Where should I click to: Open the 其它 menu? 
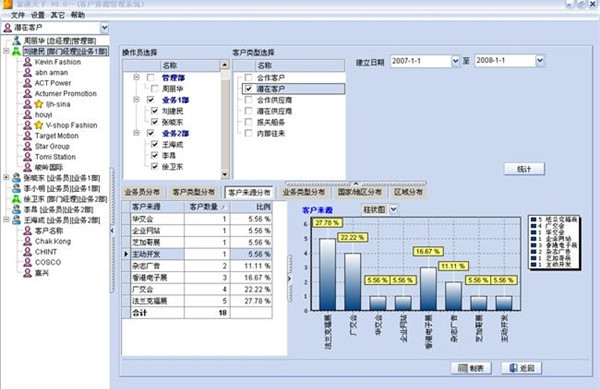pos(58,15)
